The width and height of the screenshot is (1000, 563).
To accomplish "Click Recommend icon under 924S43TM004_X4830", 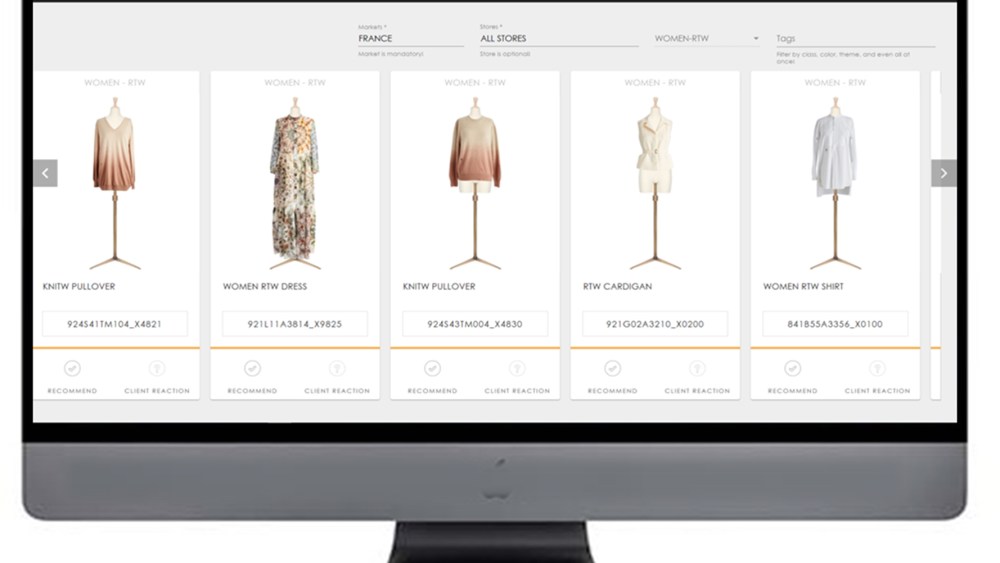I will point(432,369).
